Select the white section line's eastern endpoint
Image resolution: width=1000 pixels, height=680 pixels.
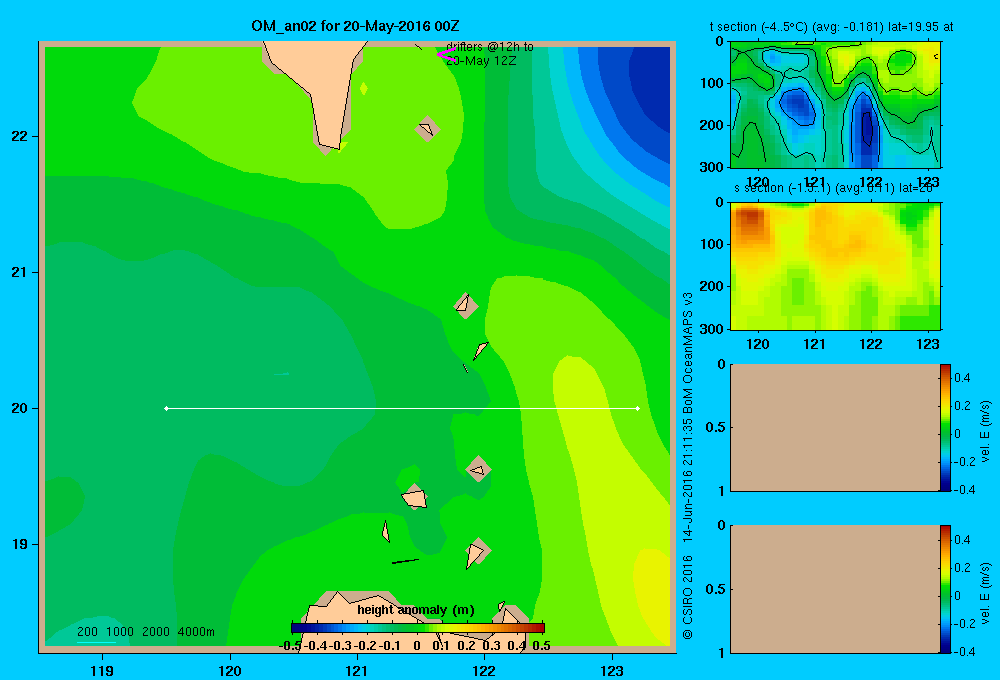[638, 408]
